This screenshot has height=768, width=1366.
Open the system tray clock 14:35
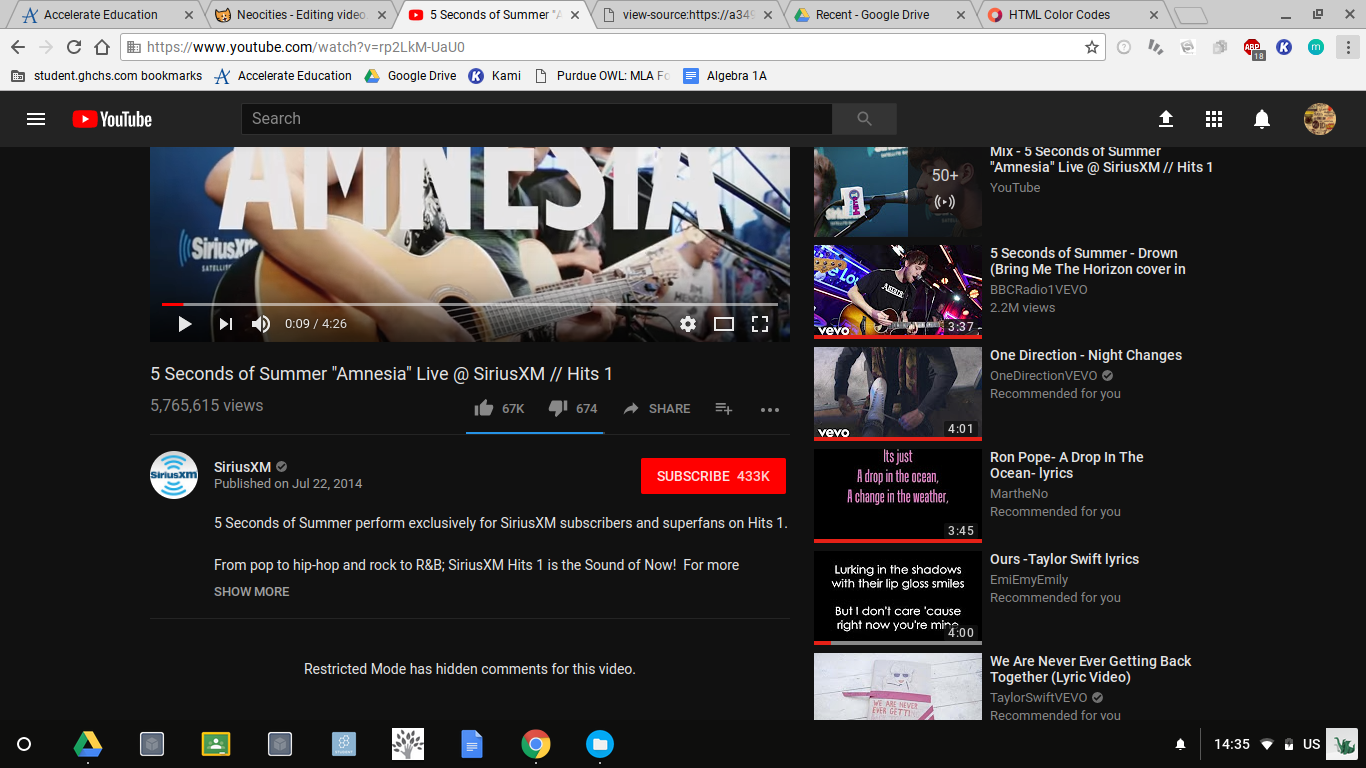tap(1232, 744)
